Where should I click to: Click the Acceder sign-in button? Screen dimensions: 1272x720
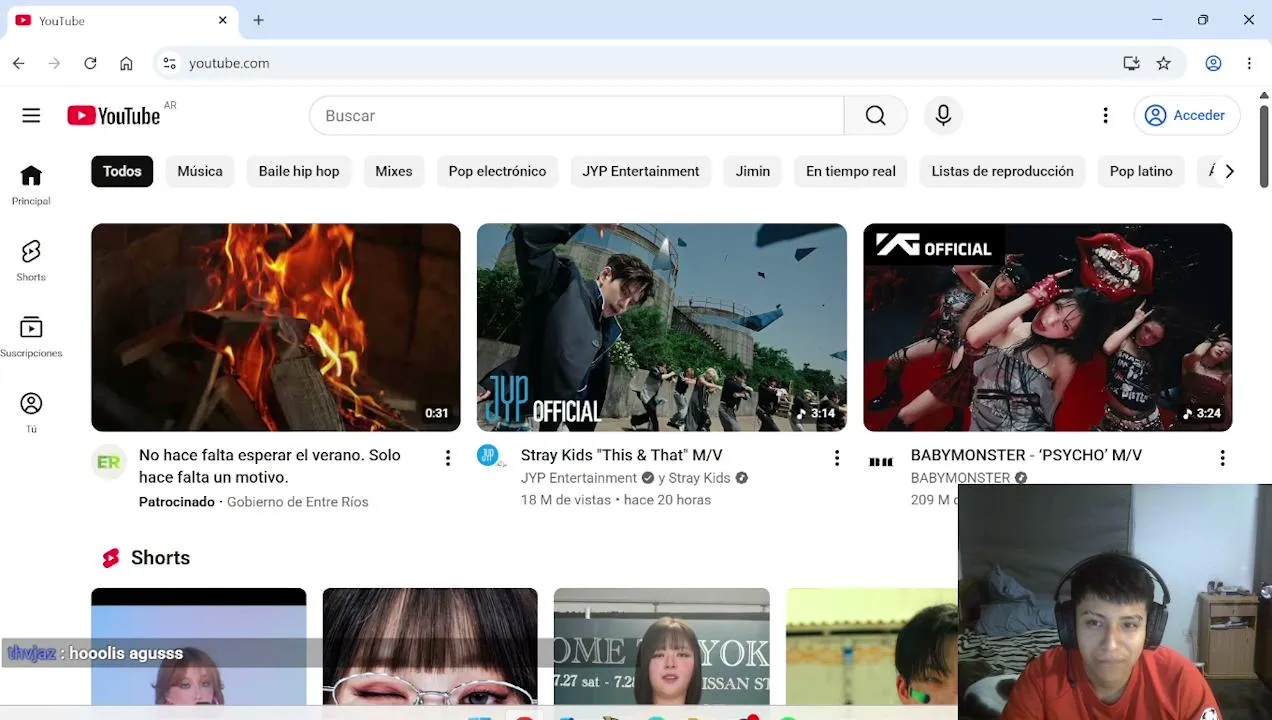click(x=1187, y=116)
